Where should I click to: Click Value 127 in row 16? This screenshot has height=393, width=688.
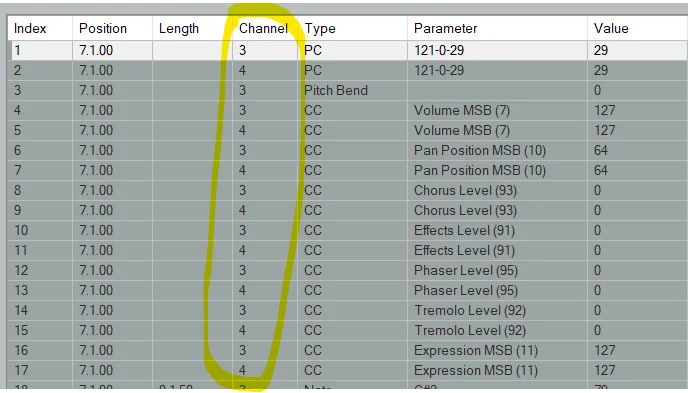coord(638,350)
